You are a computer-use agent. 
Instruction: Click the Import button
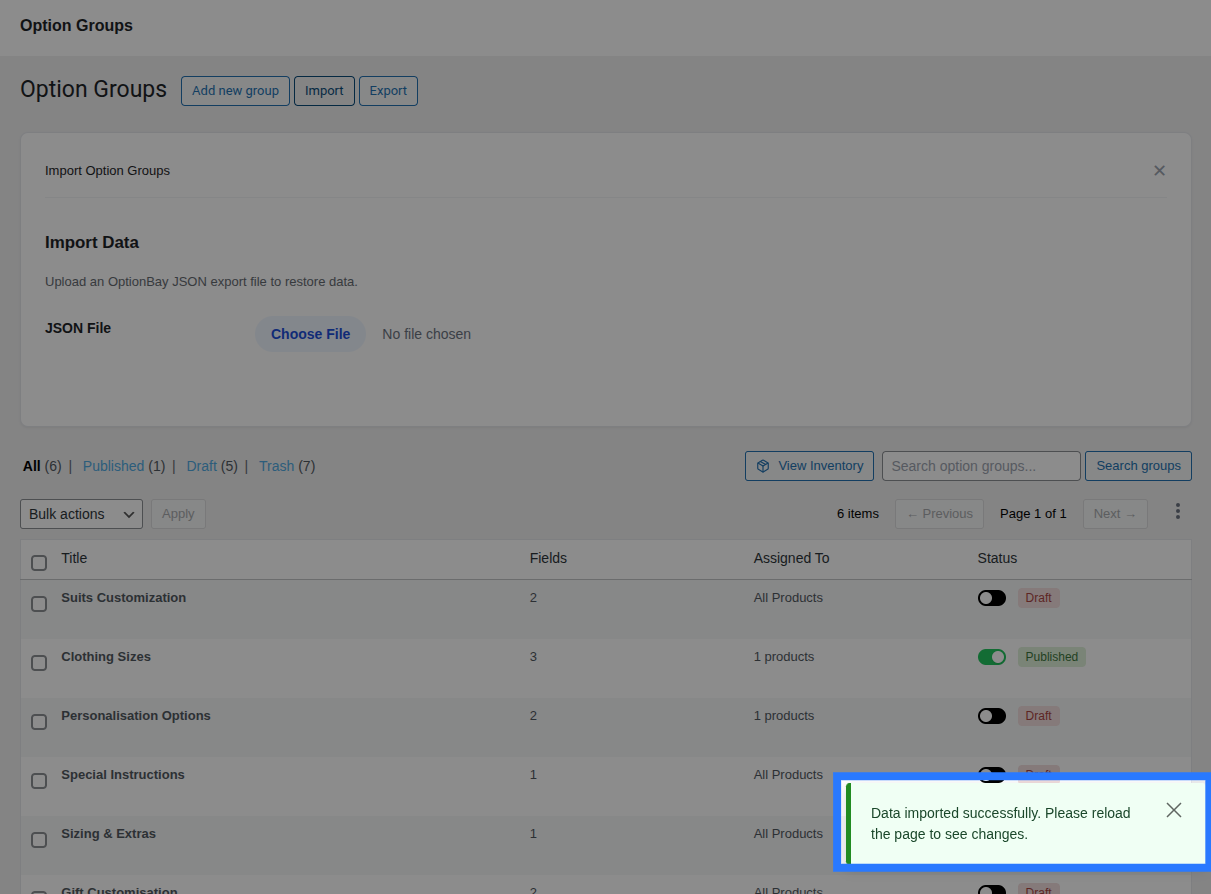(324, 91)
